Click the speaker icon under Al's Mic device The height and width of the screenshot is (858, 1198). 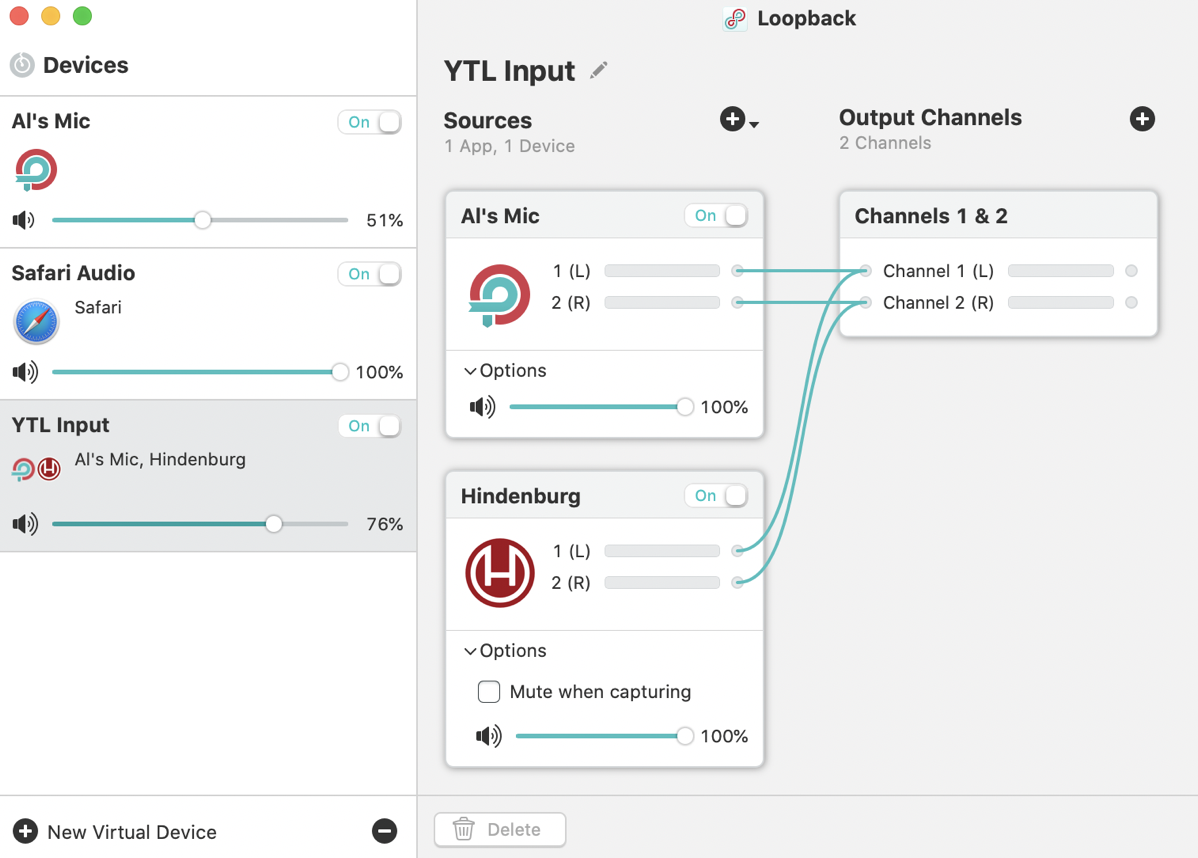pos(24,220)
